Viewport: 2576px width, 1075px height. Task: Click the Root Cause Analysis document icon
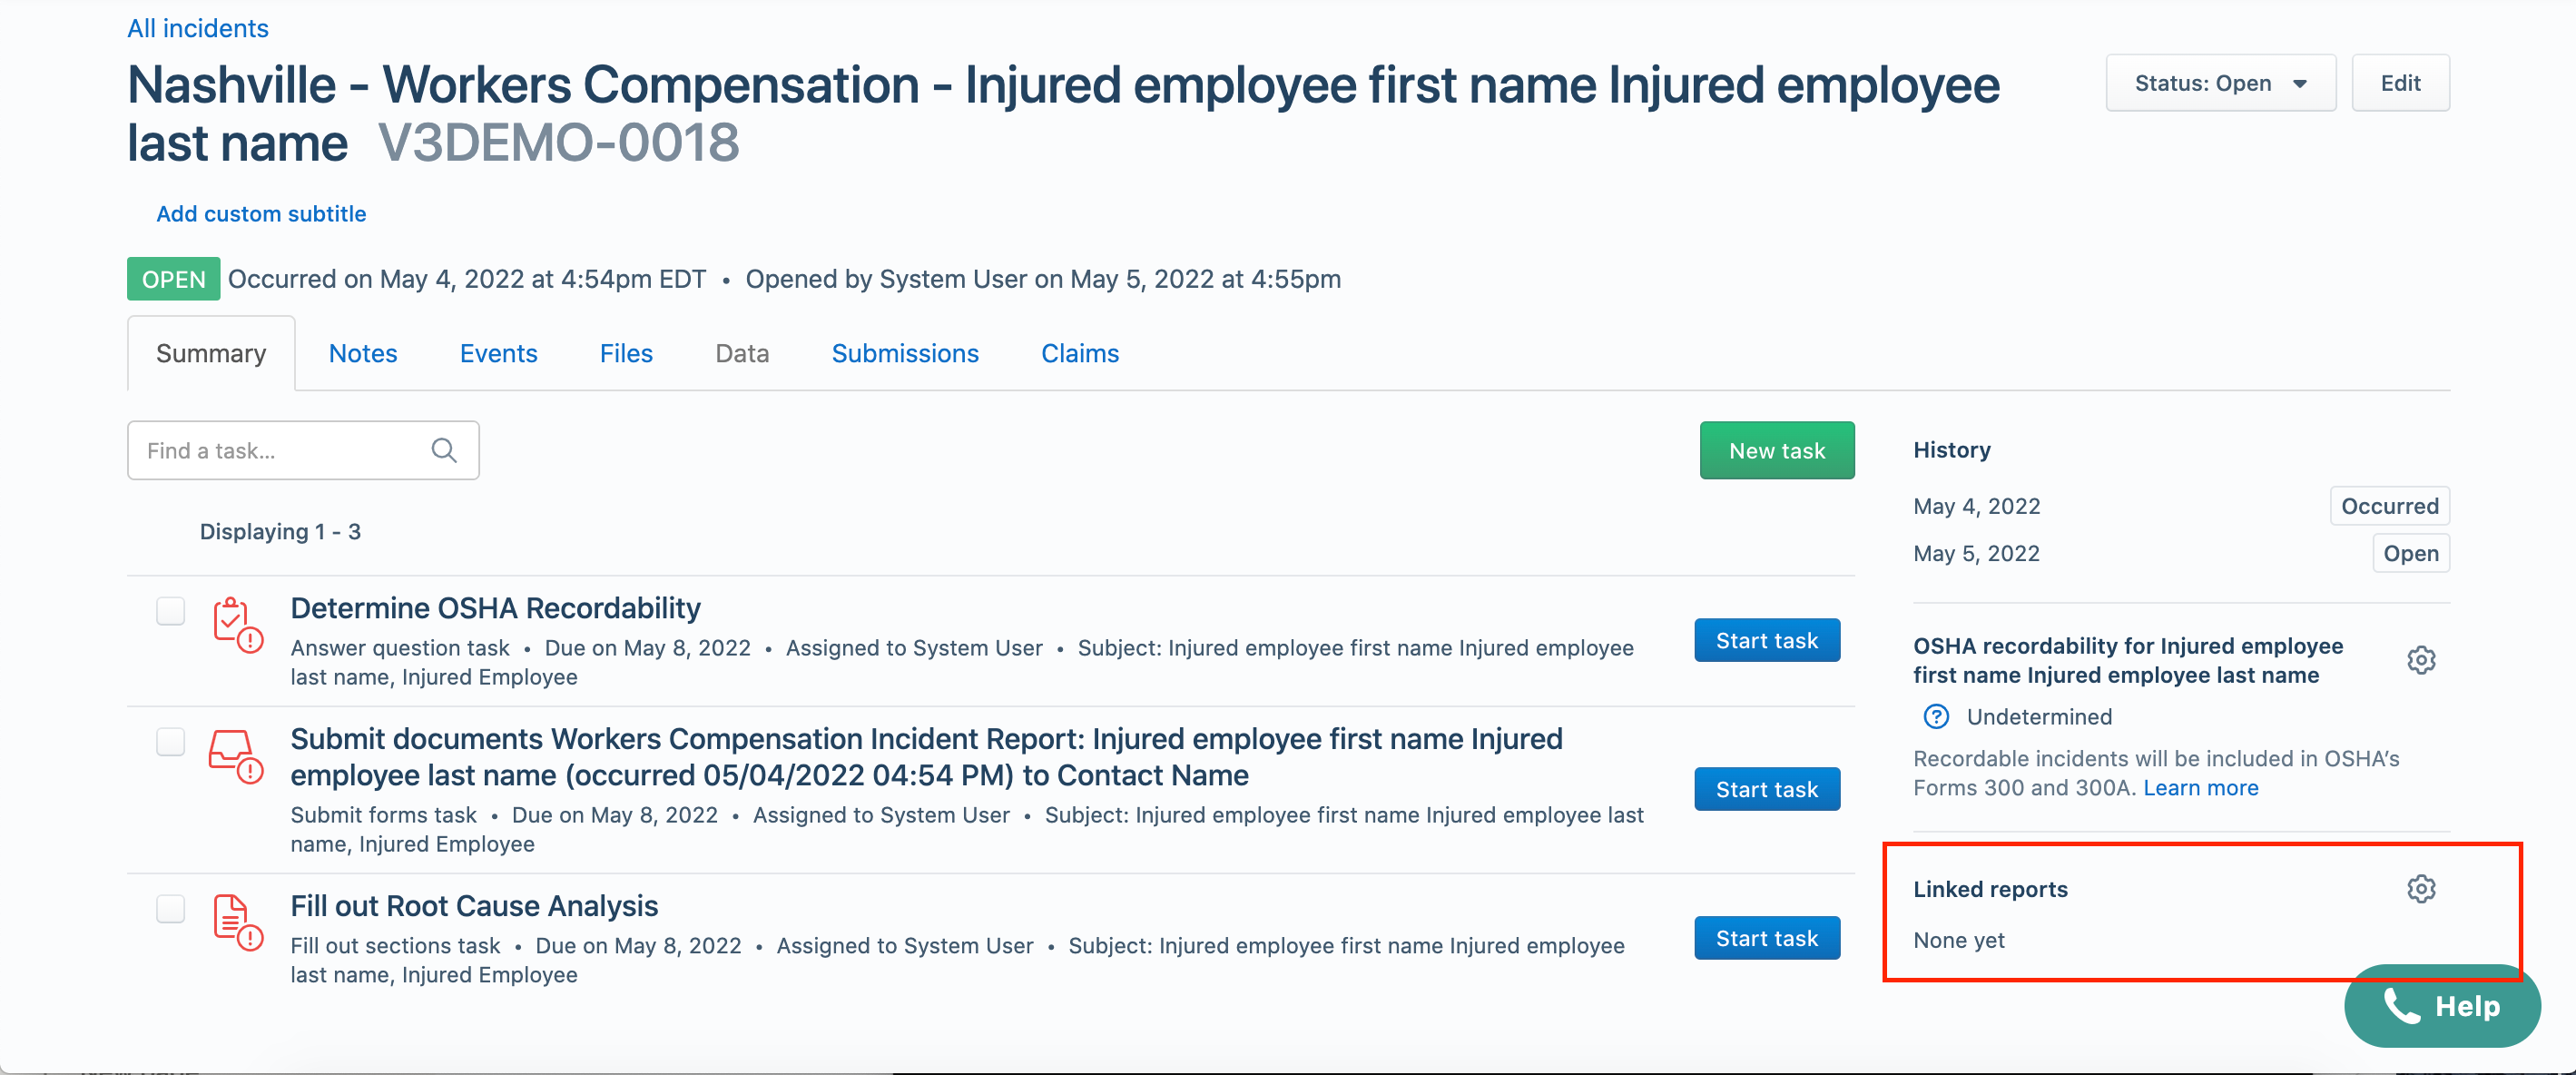pyautogui.click(x=237, y=922)
